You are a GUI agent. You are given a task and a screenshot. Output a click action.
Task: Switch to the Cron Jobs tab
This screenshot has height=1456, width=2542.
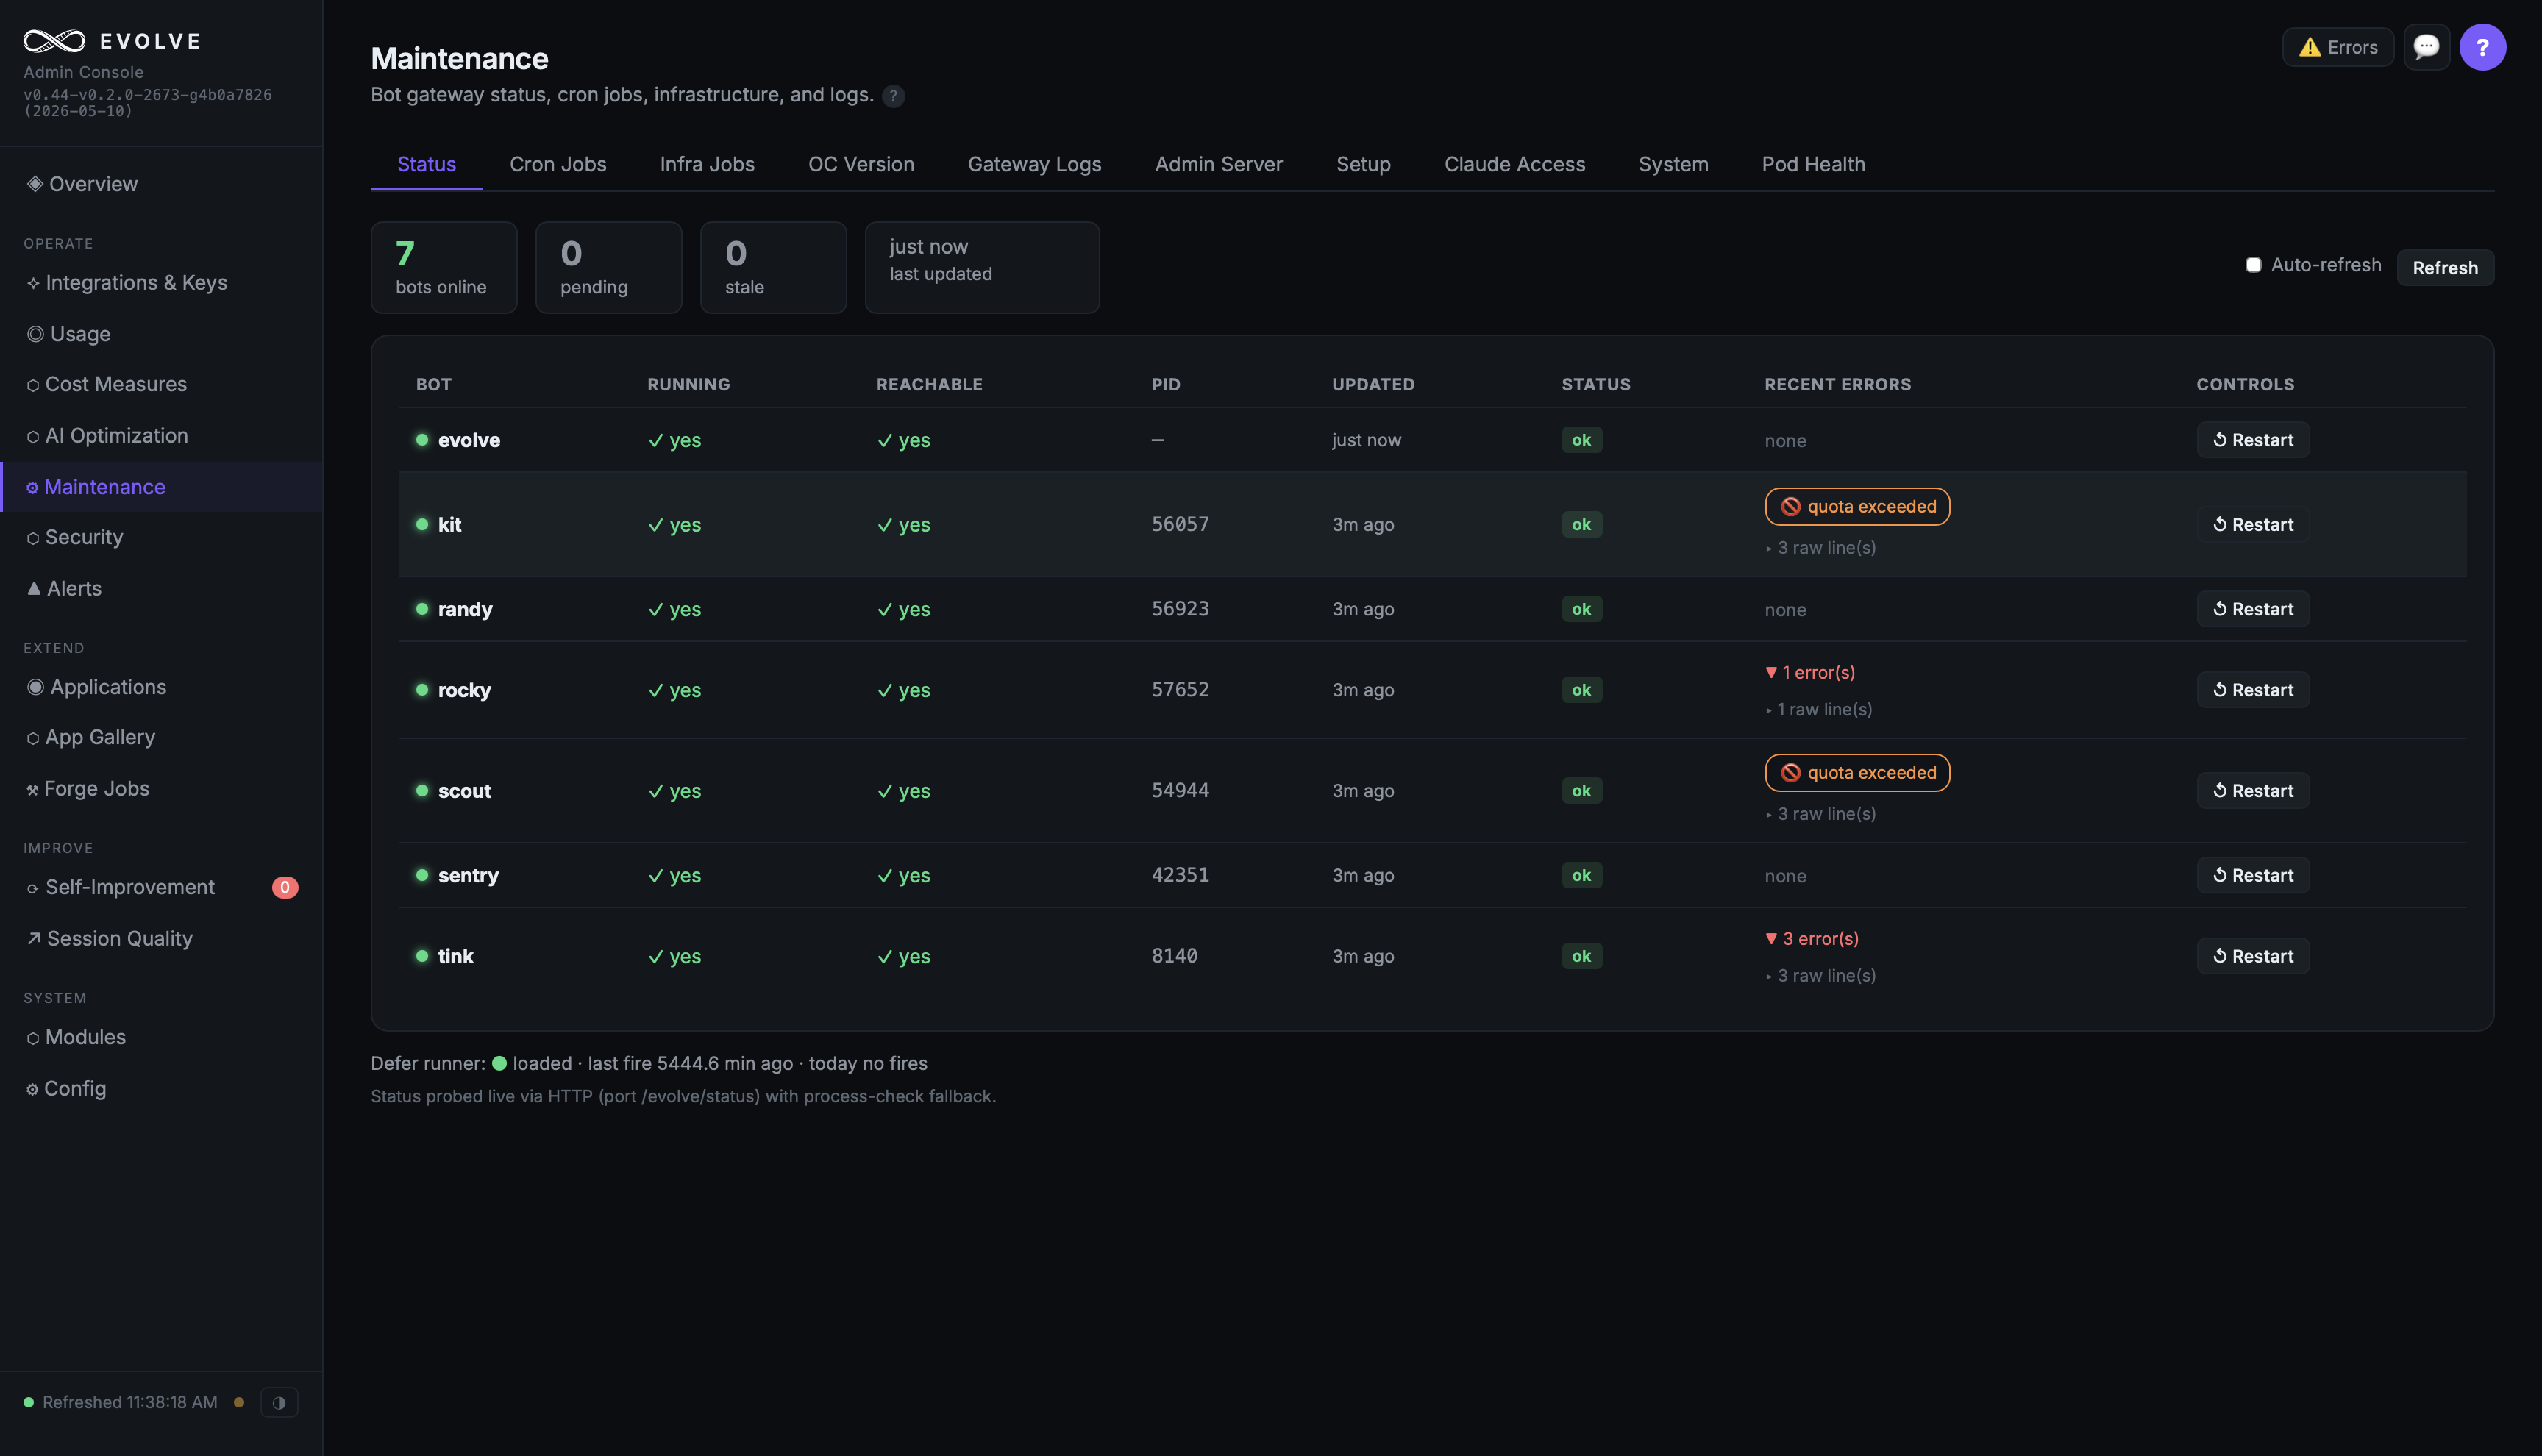[x=558, y=164]
